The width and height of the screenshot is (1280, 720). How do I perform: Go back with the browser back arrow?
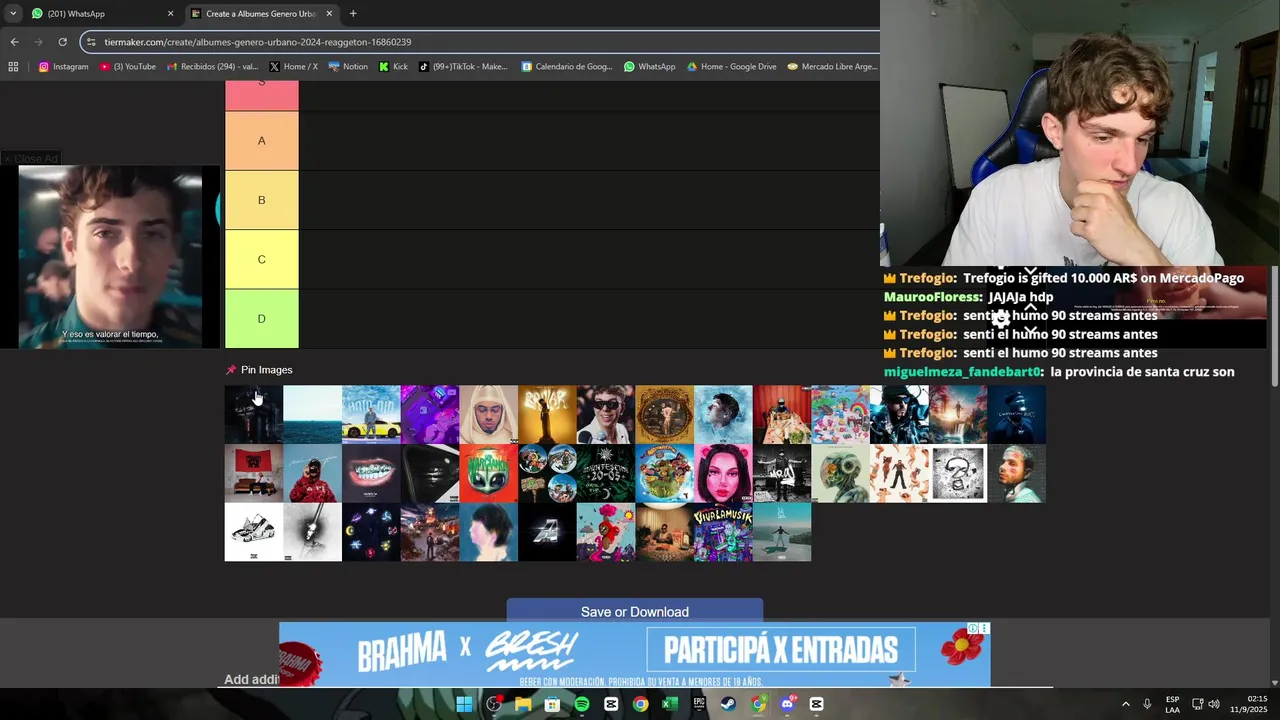(x=14, y=42)
